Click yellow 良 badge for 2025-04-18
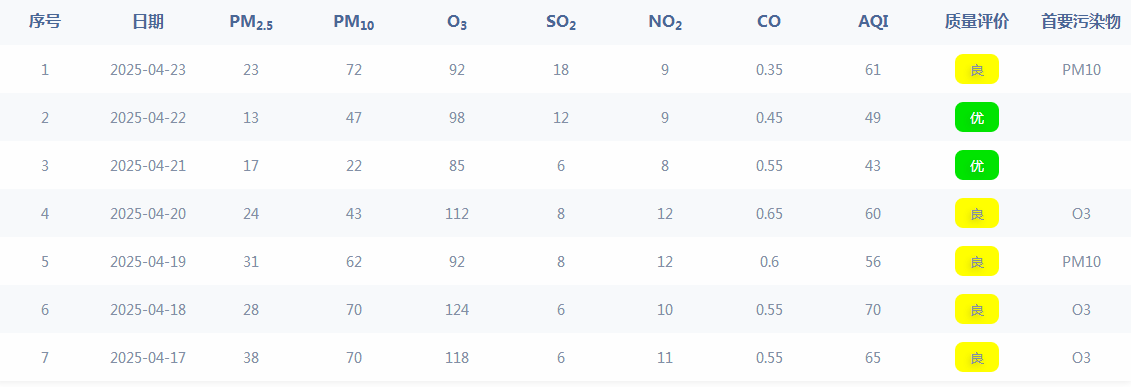Viewport: 1131px width, 387px height. (x=977, y=309)
